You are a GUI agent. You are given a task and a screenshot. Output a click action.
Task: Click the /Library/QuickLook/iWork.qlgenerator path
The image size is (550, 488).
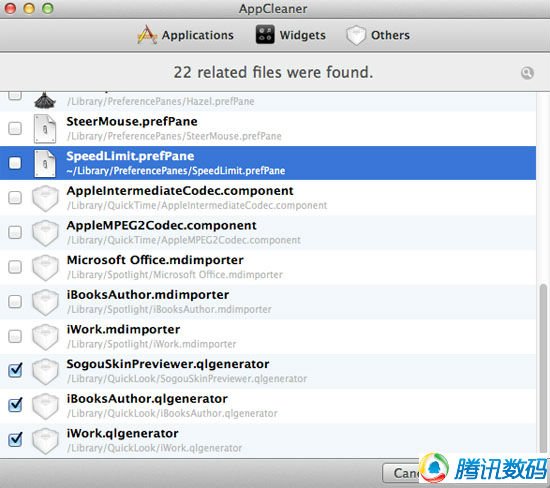pos(154,448)
